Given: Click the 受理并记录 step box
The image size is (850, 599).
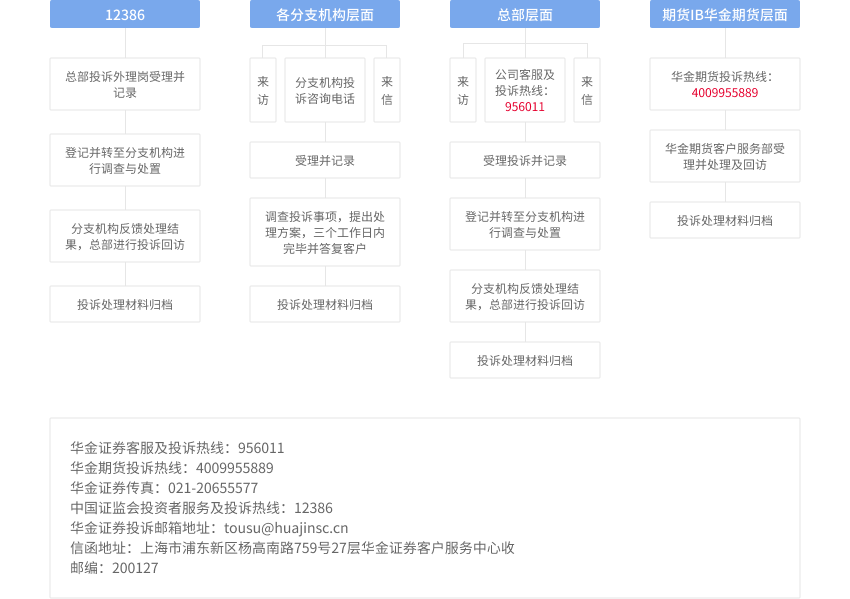Looking at the screenshot, I should point(325,160).
